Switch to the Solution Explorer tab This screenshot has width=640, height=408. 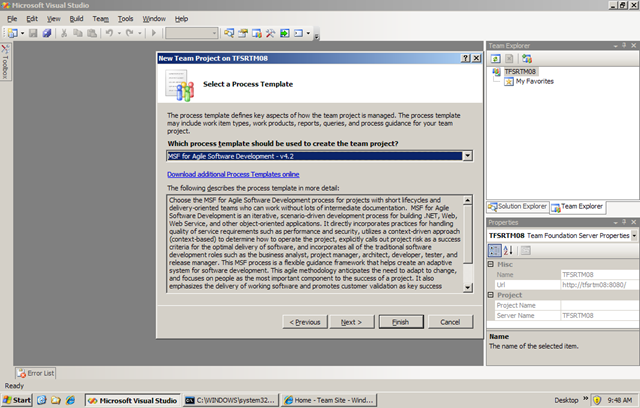tap(518, 206)
